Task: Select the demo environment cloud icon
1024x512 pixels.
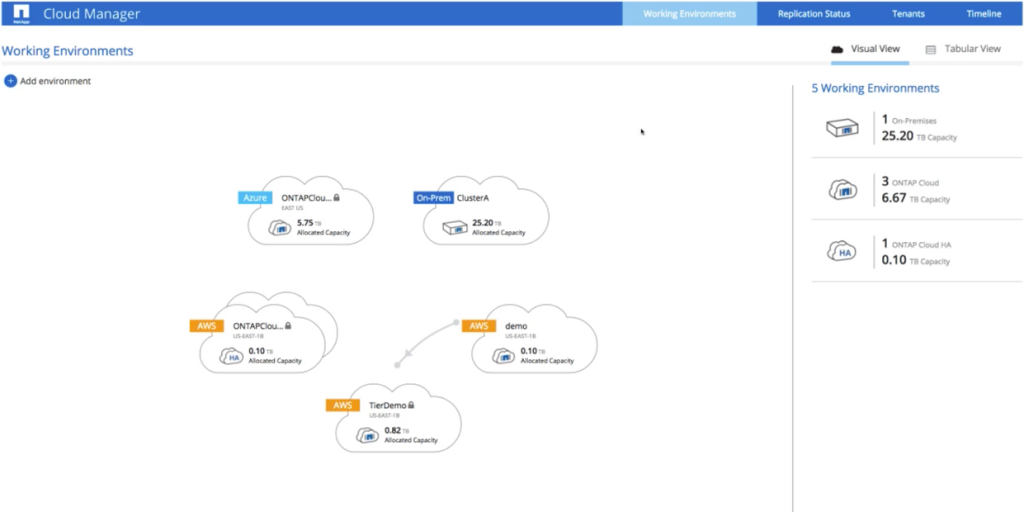Action: tap(503, 356)
